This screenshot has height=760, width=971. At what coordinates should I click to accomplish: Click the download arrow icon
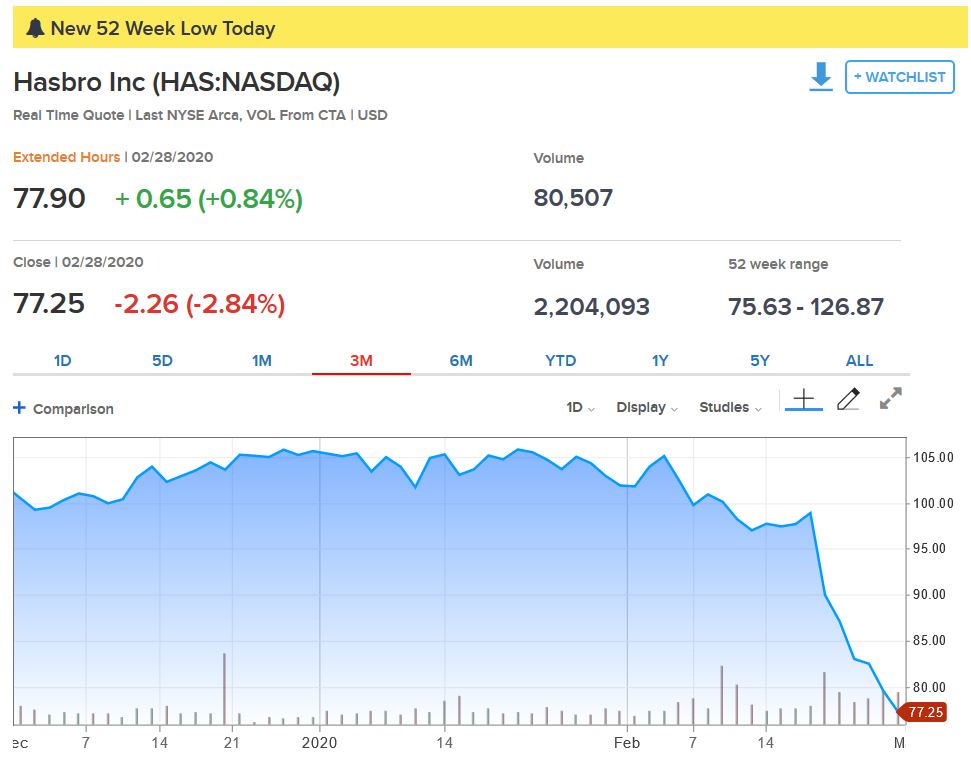tap(821, 77)
